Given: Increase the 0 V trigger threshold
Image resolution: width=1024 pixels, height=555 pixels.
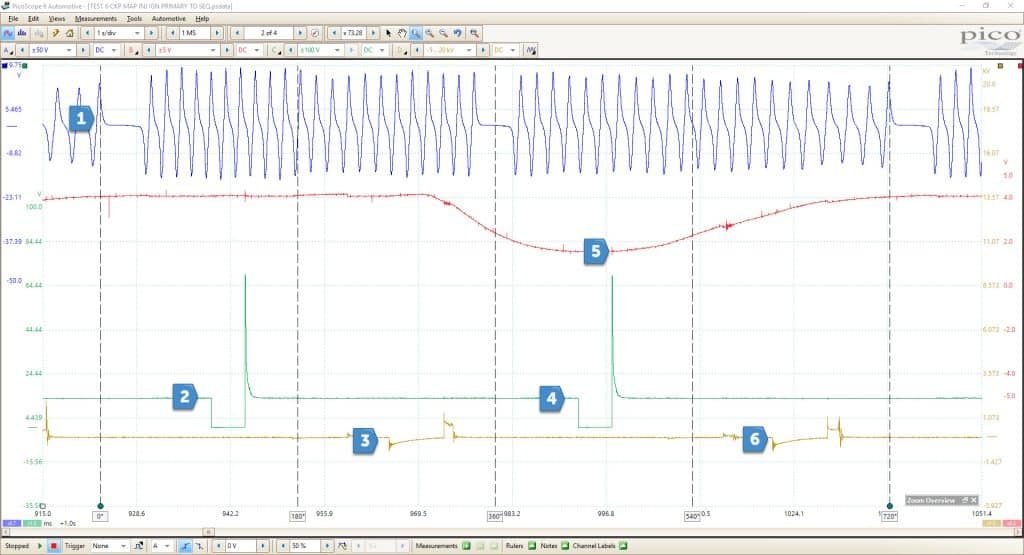Looking at the screenshot, I should 263,546.
